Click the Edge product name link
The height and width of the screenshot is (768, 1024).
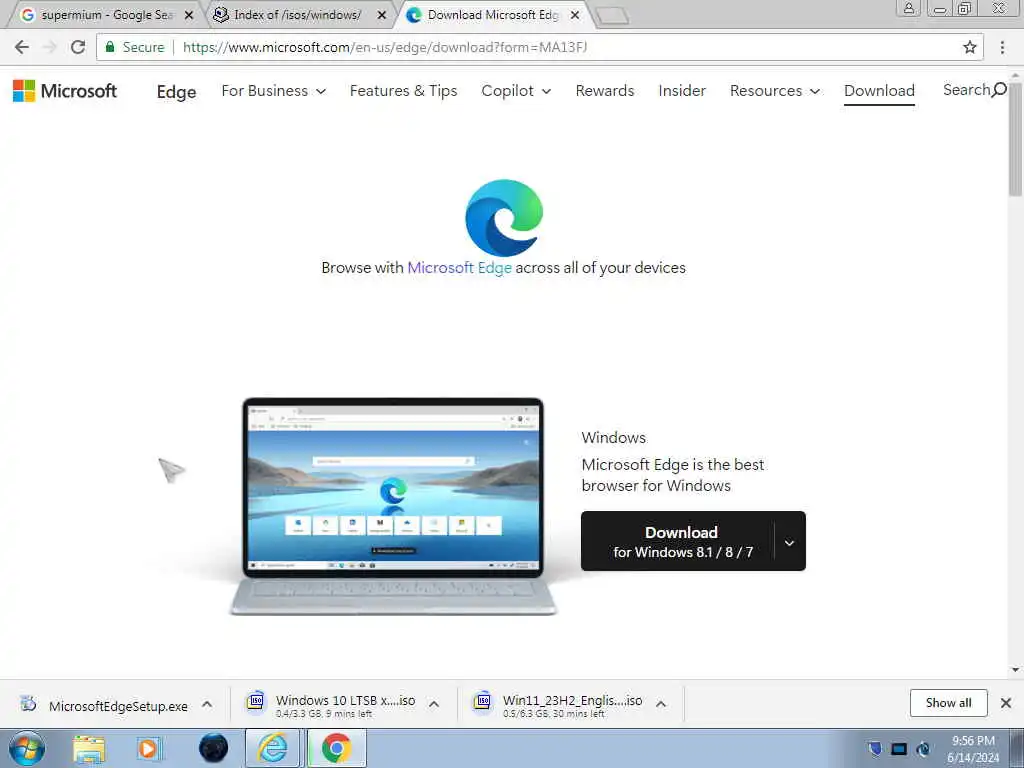coord(176,92)
